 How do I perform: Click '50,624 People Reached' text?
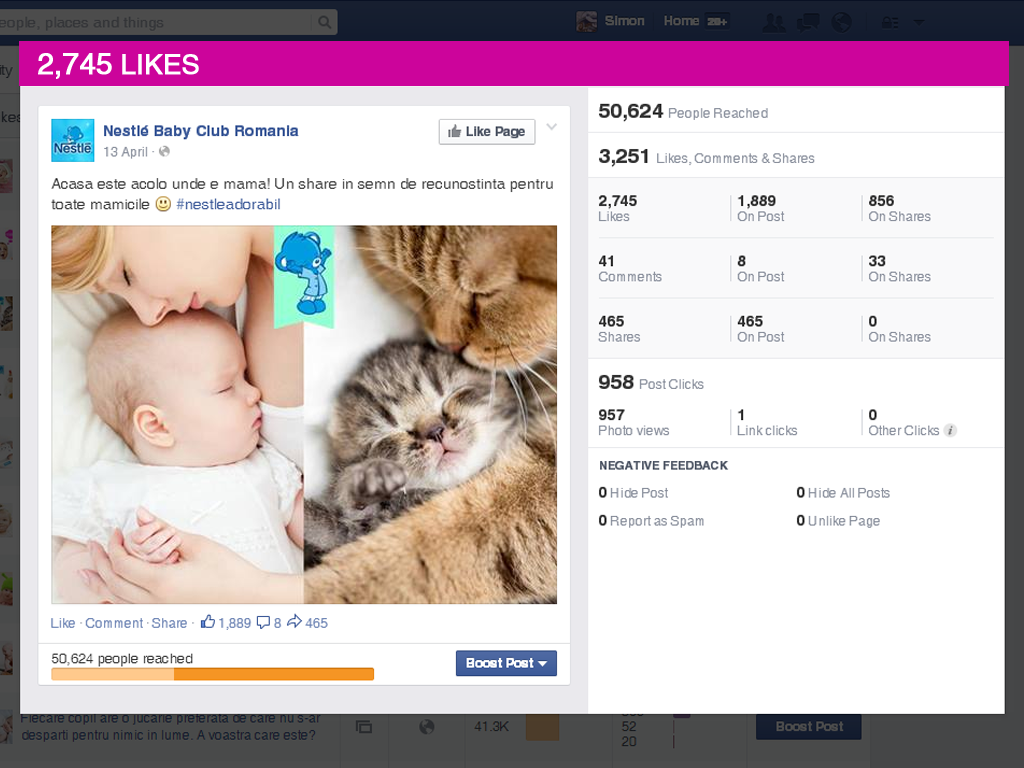click(x=683, y=112)
